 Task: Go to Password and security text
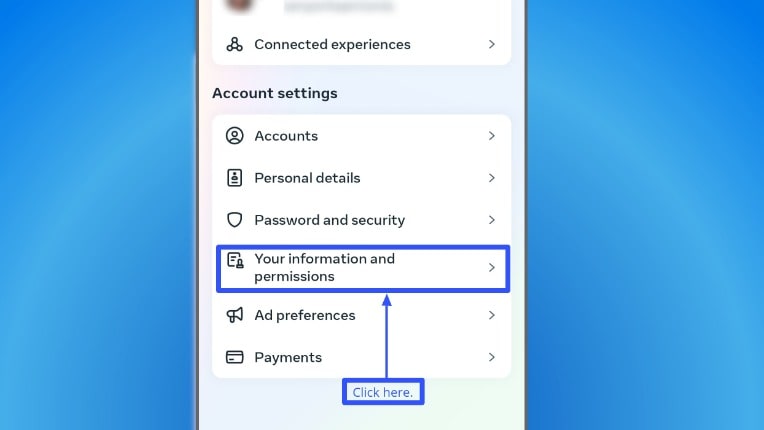329,220
